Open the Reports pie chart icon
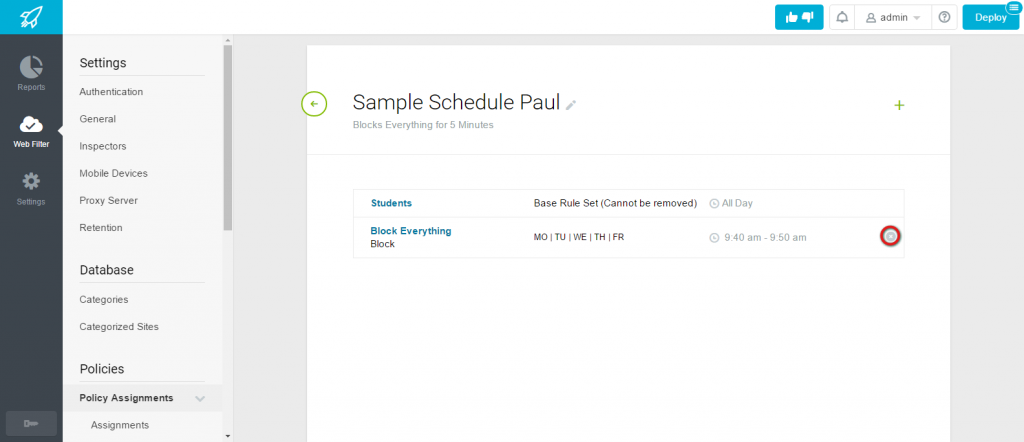This screenshot has width=1024, height=442. point(31,67)
